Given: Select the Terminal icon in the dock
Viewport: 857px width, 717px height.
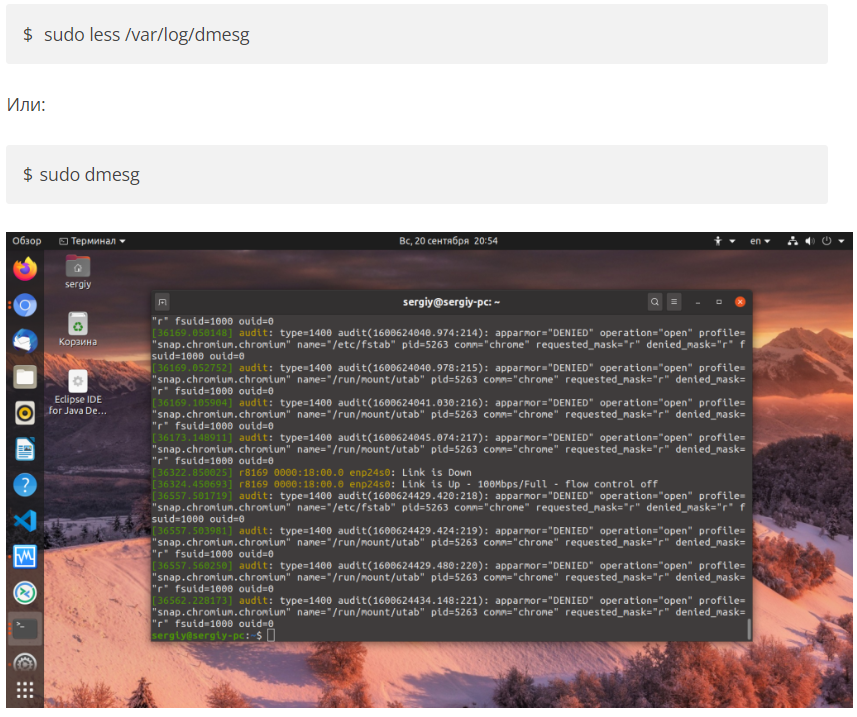Looking at the screenshot, I should pos(25,628).
